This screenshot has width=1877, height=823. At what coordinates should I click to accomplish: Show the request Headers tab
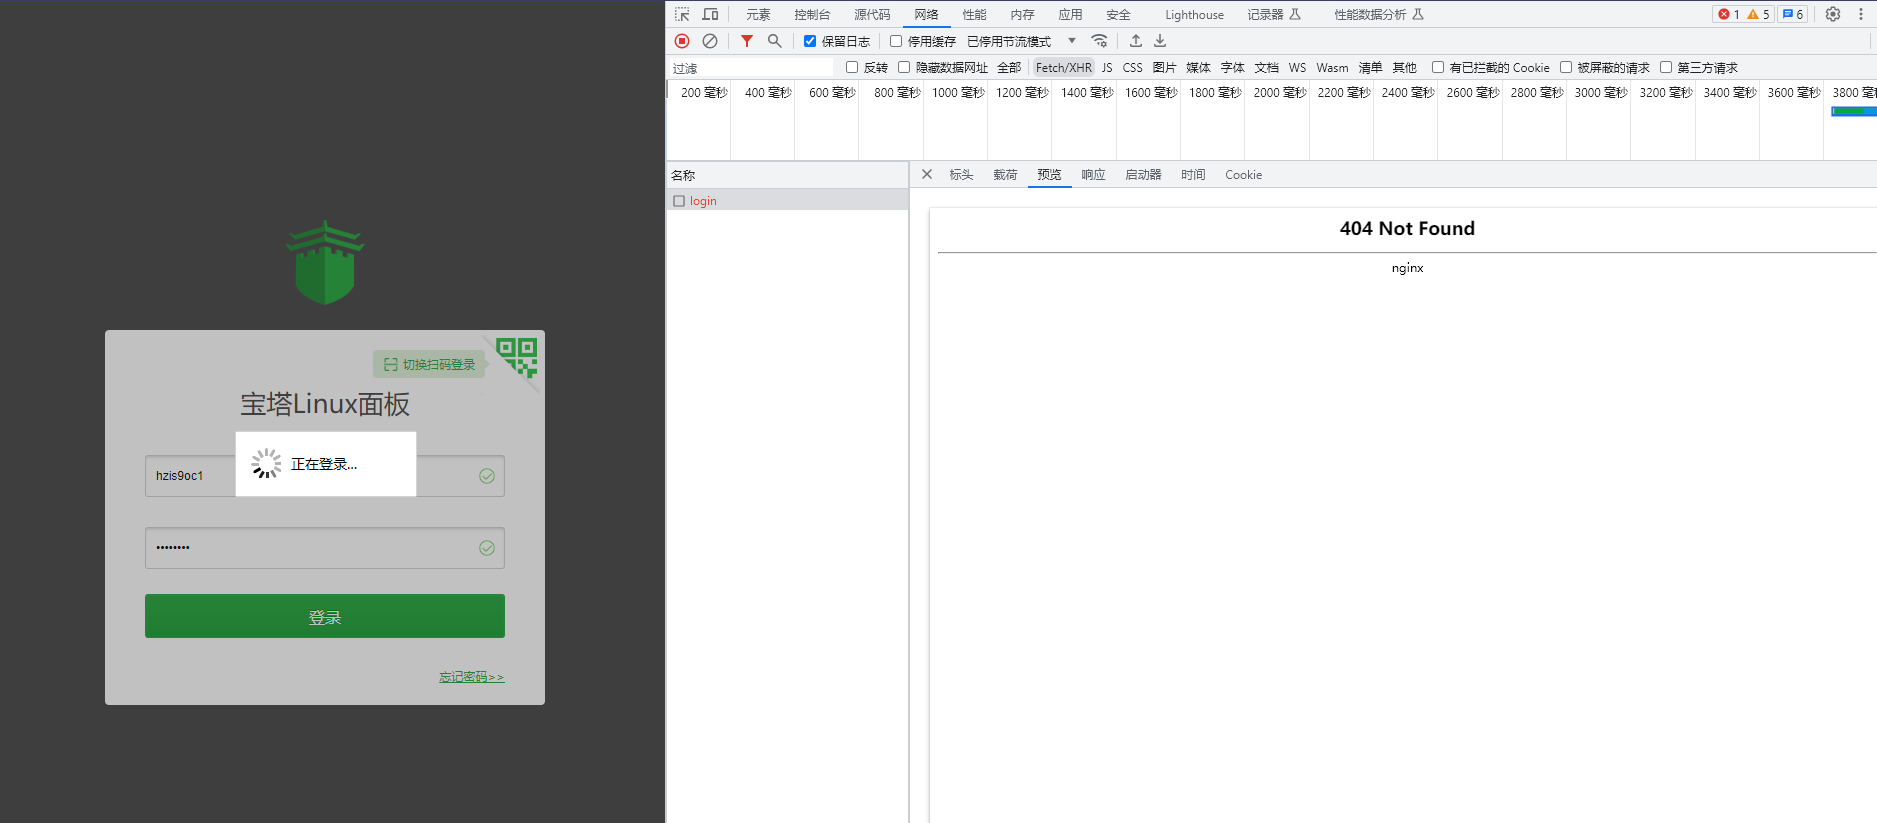tap(961, 174)
